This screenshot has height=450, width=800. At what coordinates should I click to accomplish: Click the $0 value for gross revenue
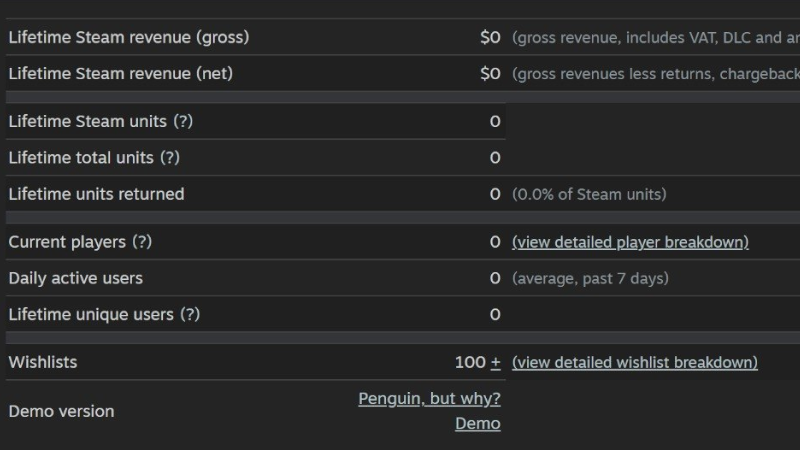coord(490,37)
